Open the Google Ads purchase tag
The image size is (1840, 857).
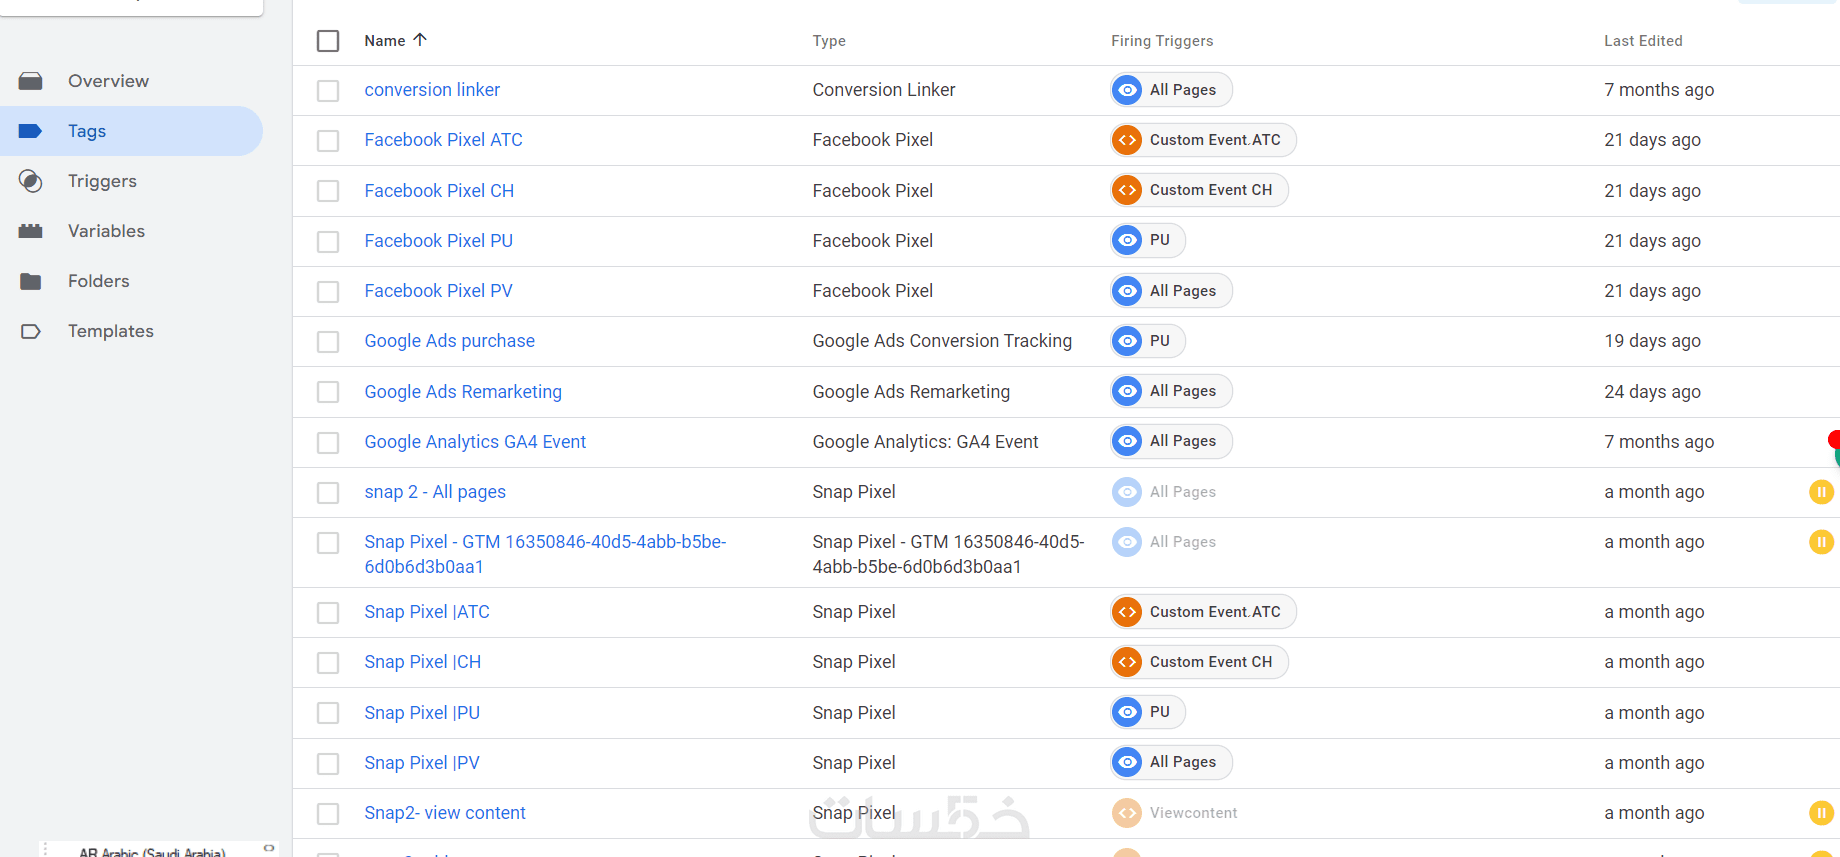click(x=449, y=341)
